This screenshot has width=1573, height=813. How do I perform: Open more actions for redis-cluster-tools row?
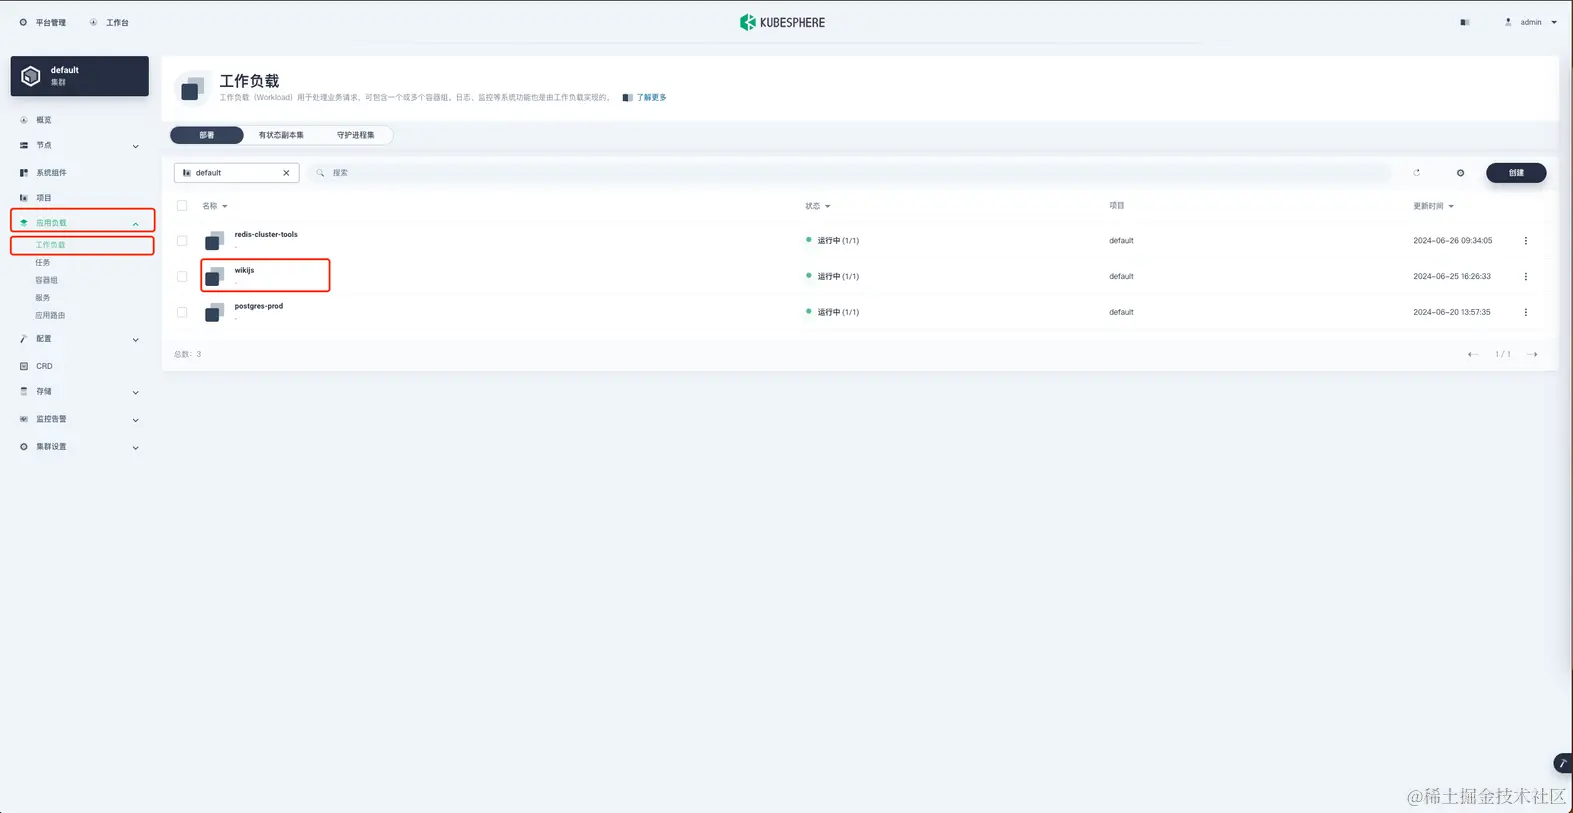pyautogui.click(x=1526, y=241)
